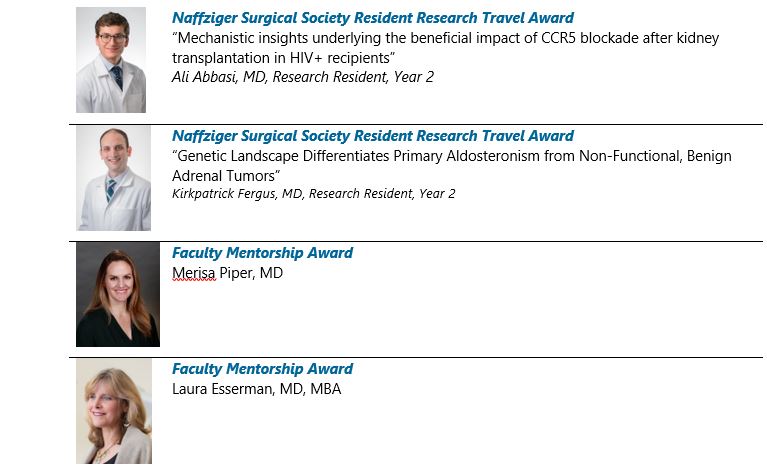Image resolution: width=767 pixels, height=467 pixels.
Task: Click the first Naffziger Travel Award heading
Action: pyautogui.click(x=373, y=18)
